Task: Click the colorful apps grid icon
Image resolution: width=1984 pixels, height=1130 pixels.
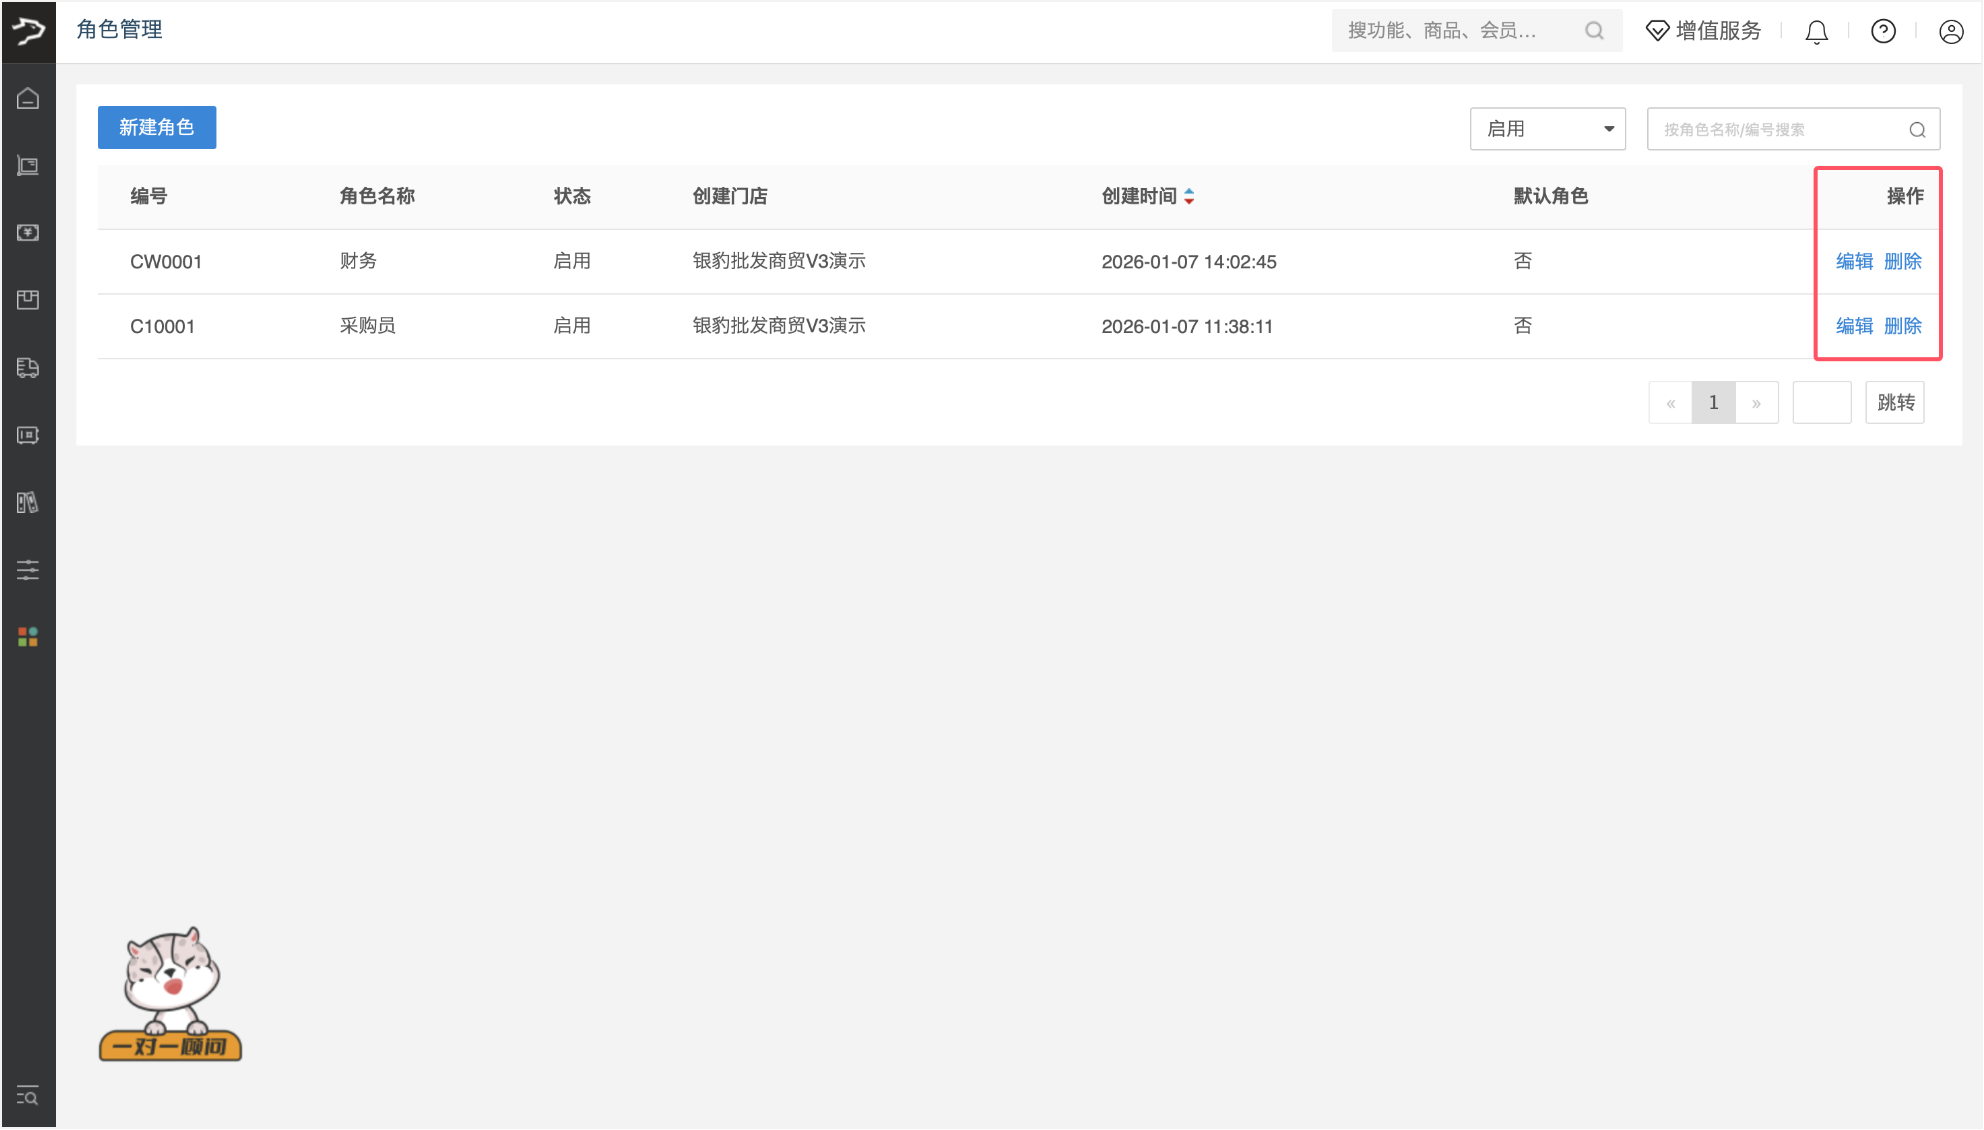Action: pyautogui.click(x=28, y=637)
